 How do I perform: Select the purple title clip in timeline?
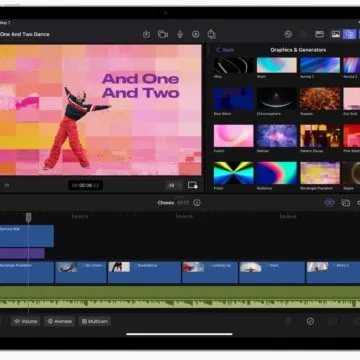(22, 253)
